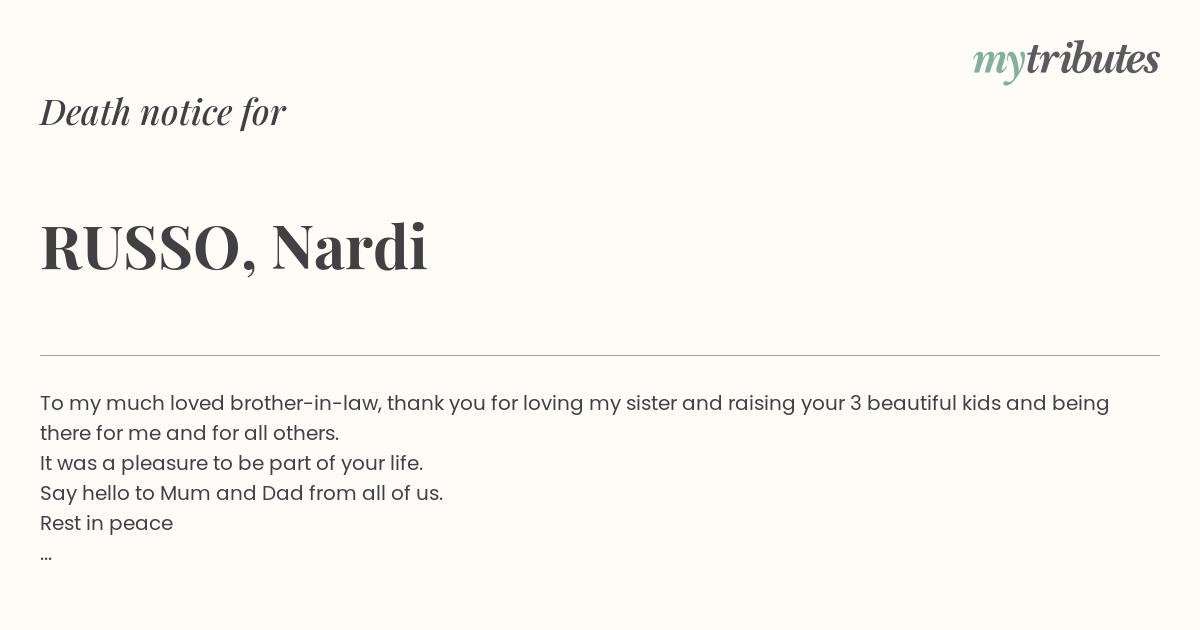
Task: Click the line "It was a pleasure to be part of your life."
Action: (232, 463)
